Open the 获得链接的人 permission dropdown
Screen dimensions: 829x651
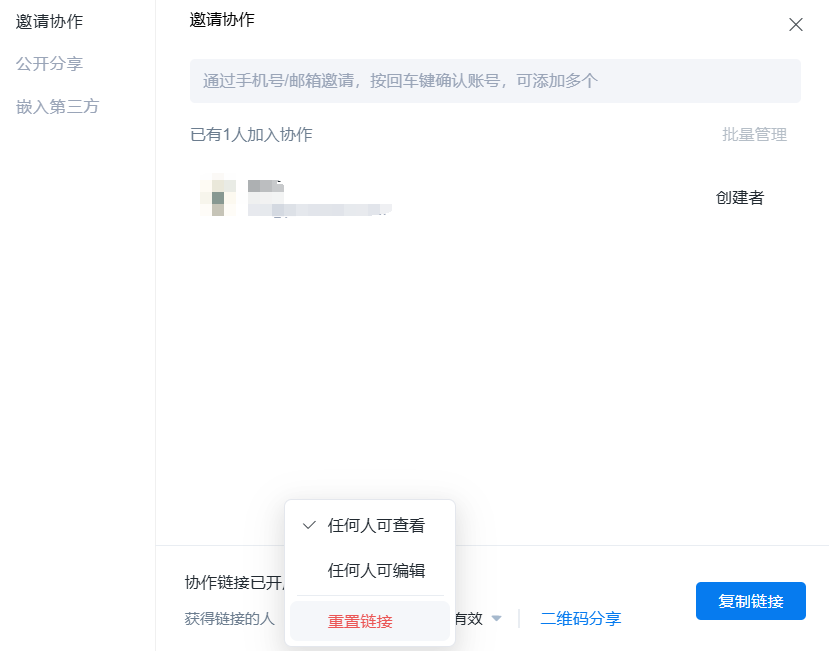(x=230, y=618)
